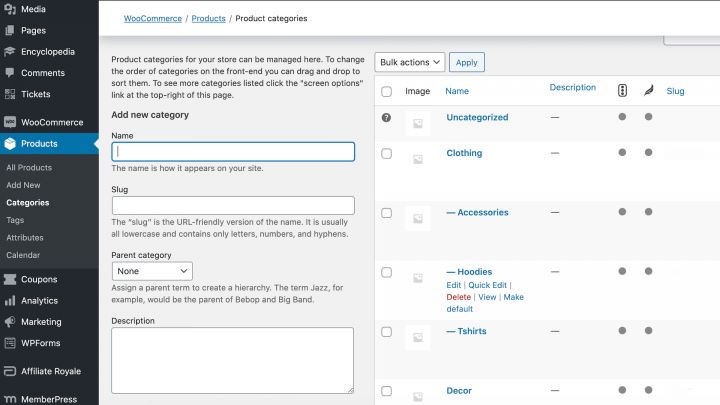This screenshot has width=720, height=405.
Task: Click Quick Edit under Hoodies
Action: tap(487, 285)
